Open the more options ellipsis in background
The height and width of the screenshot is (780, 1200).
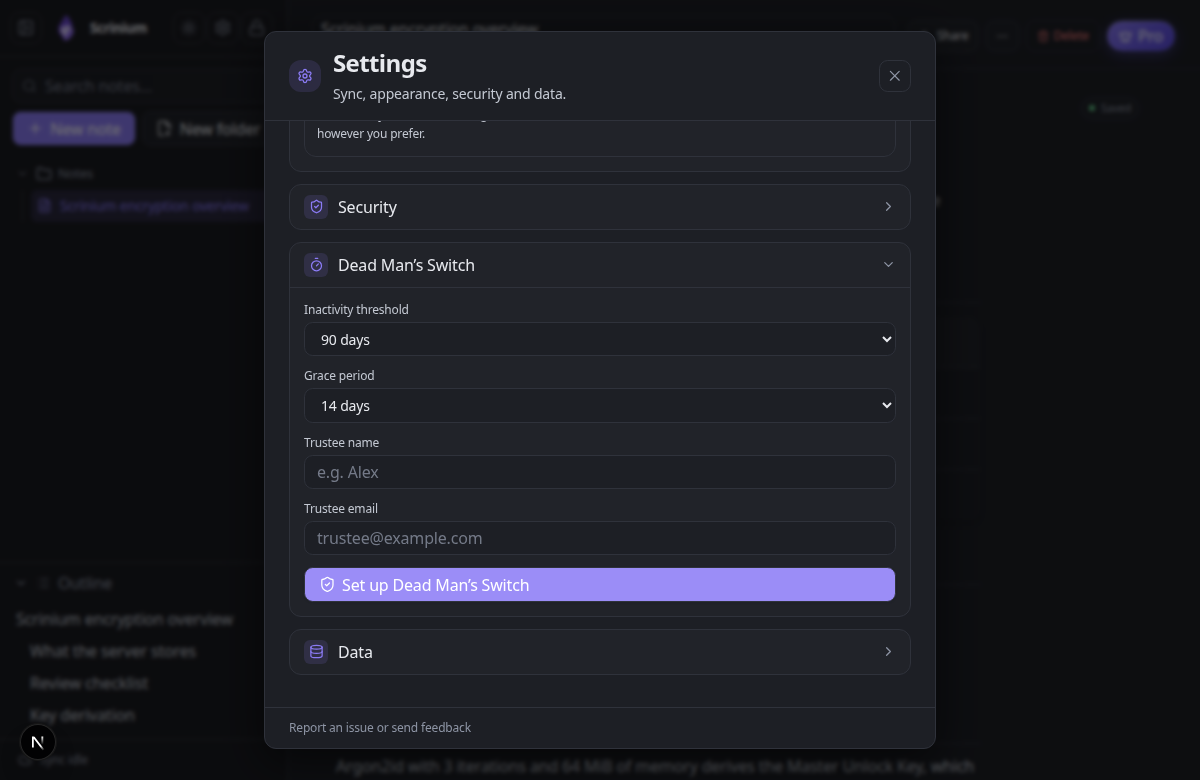tap(1001, 36)
